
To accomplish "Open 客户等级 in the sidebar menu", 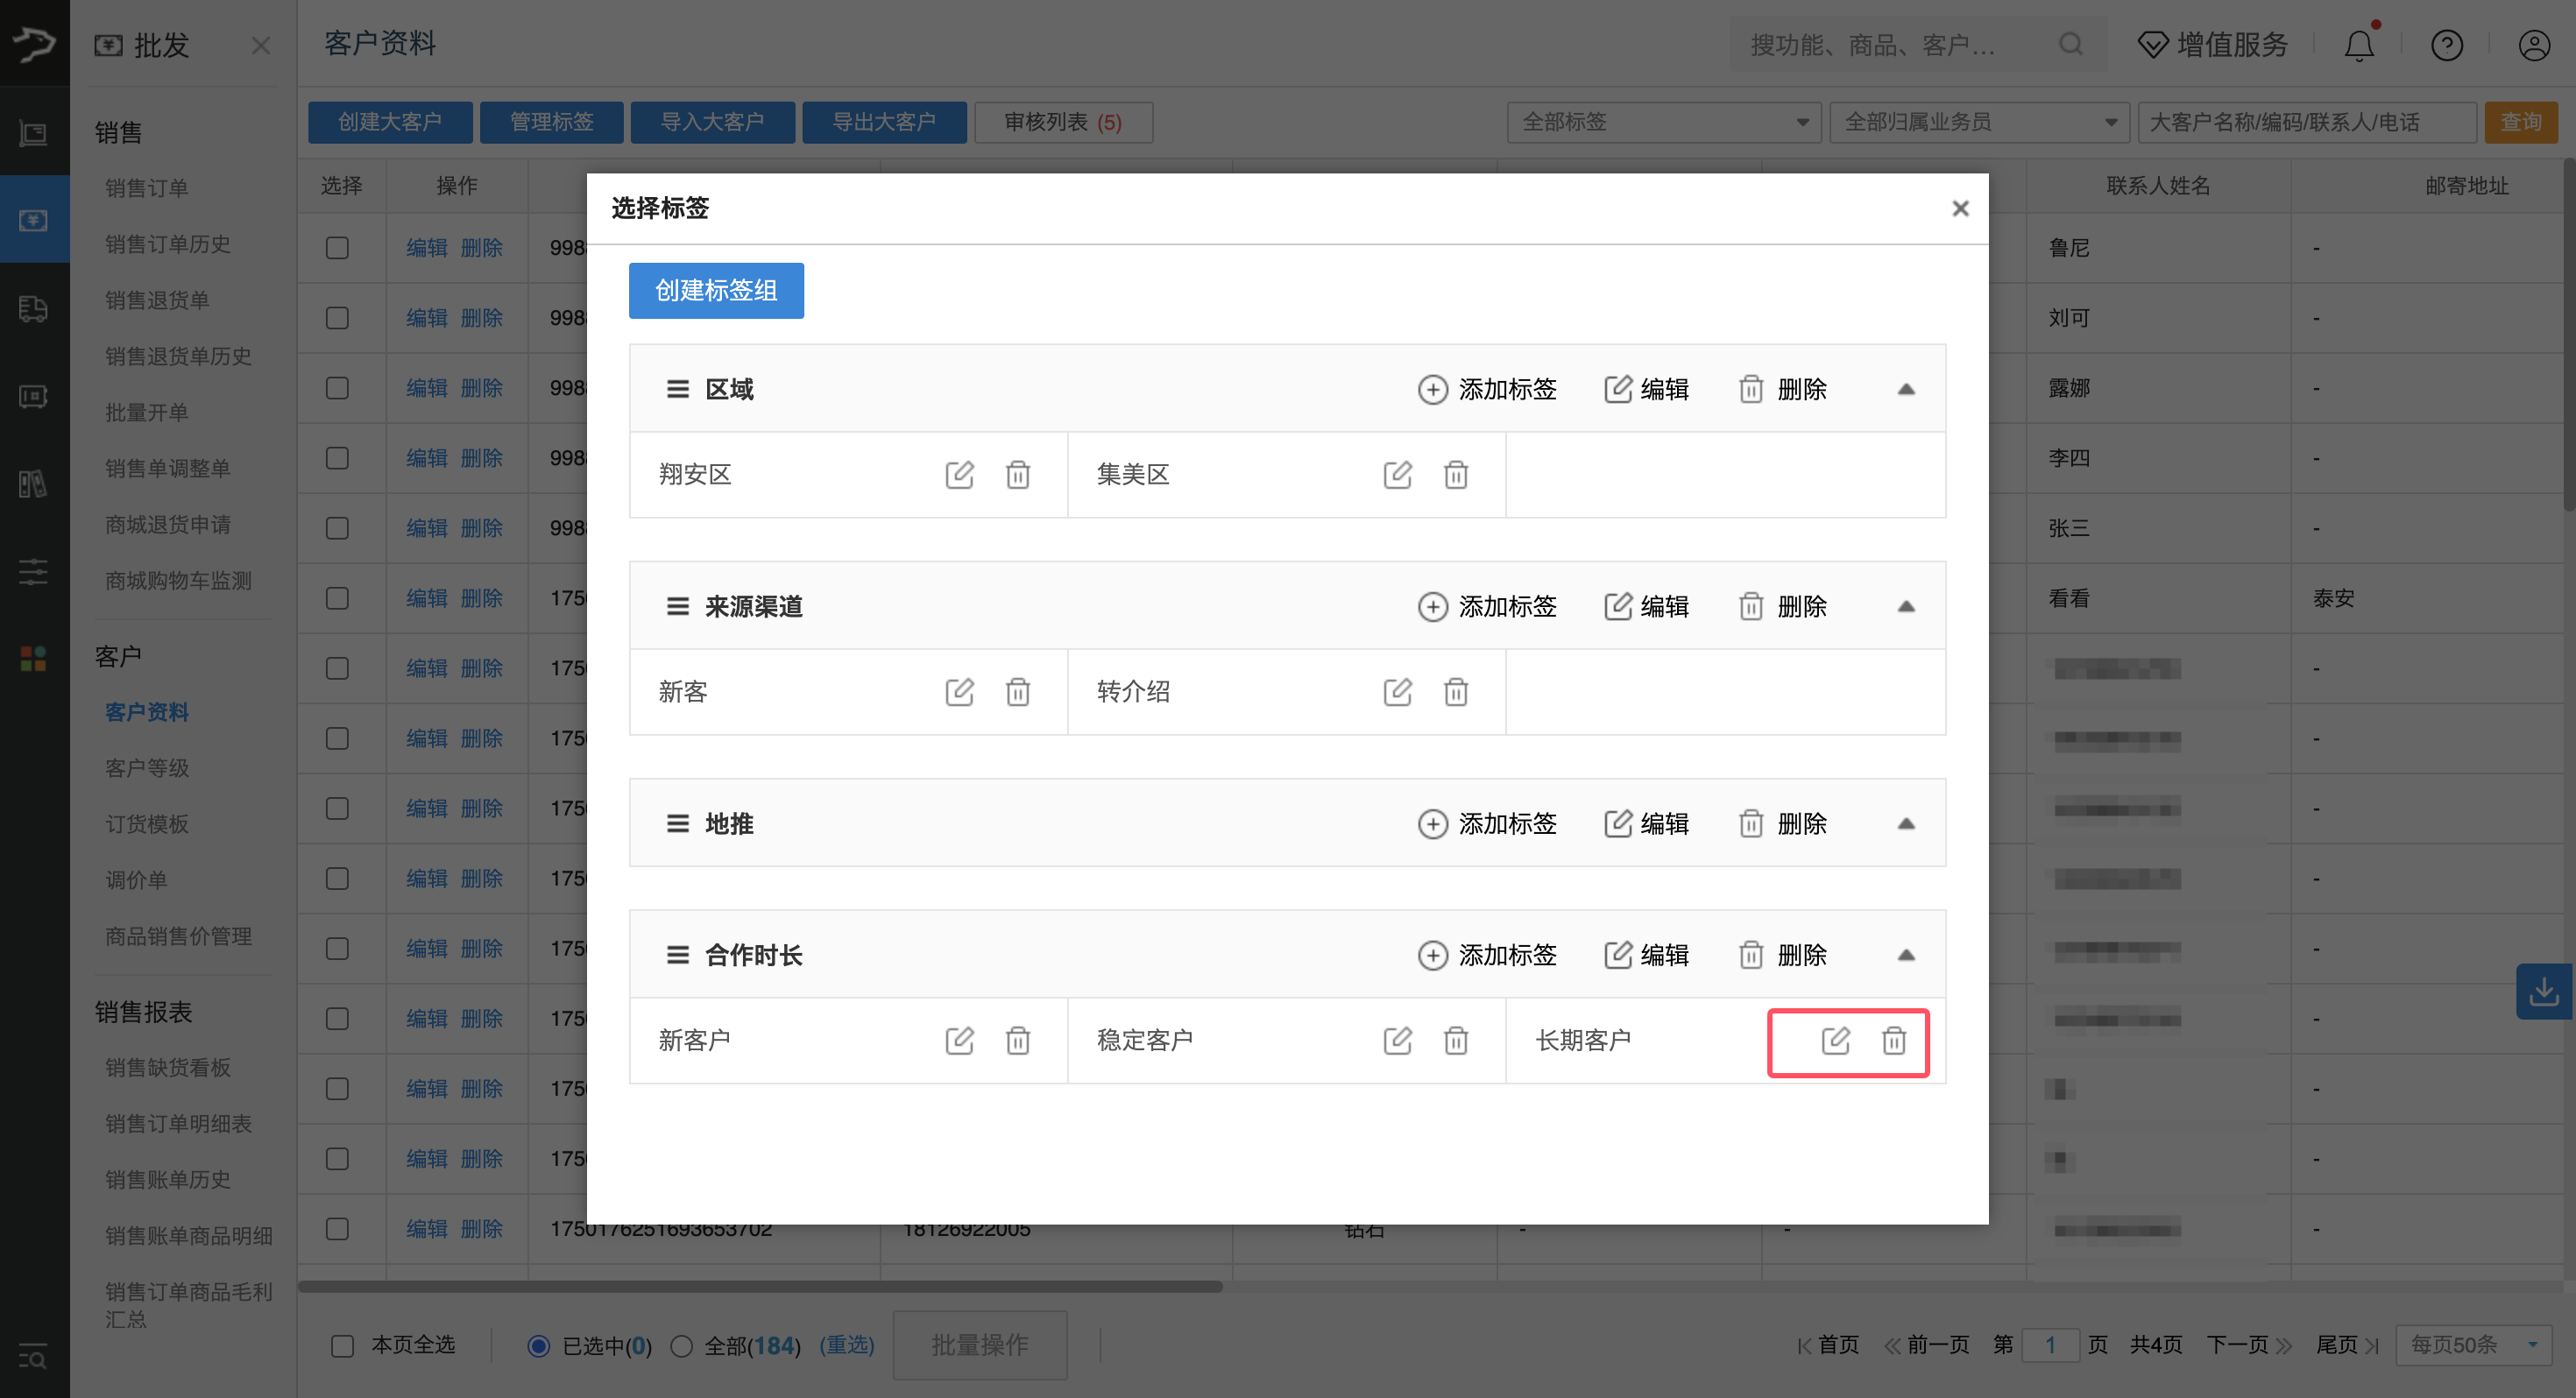I will 147,768.
